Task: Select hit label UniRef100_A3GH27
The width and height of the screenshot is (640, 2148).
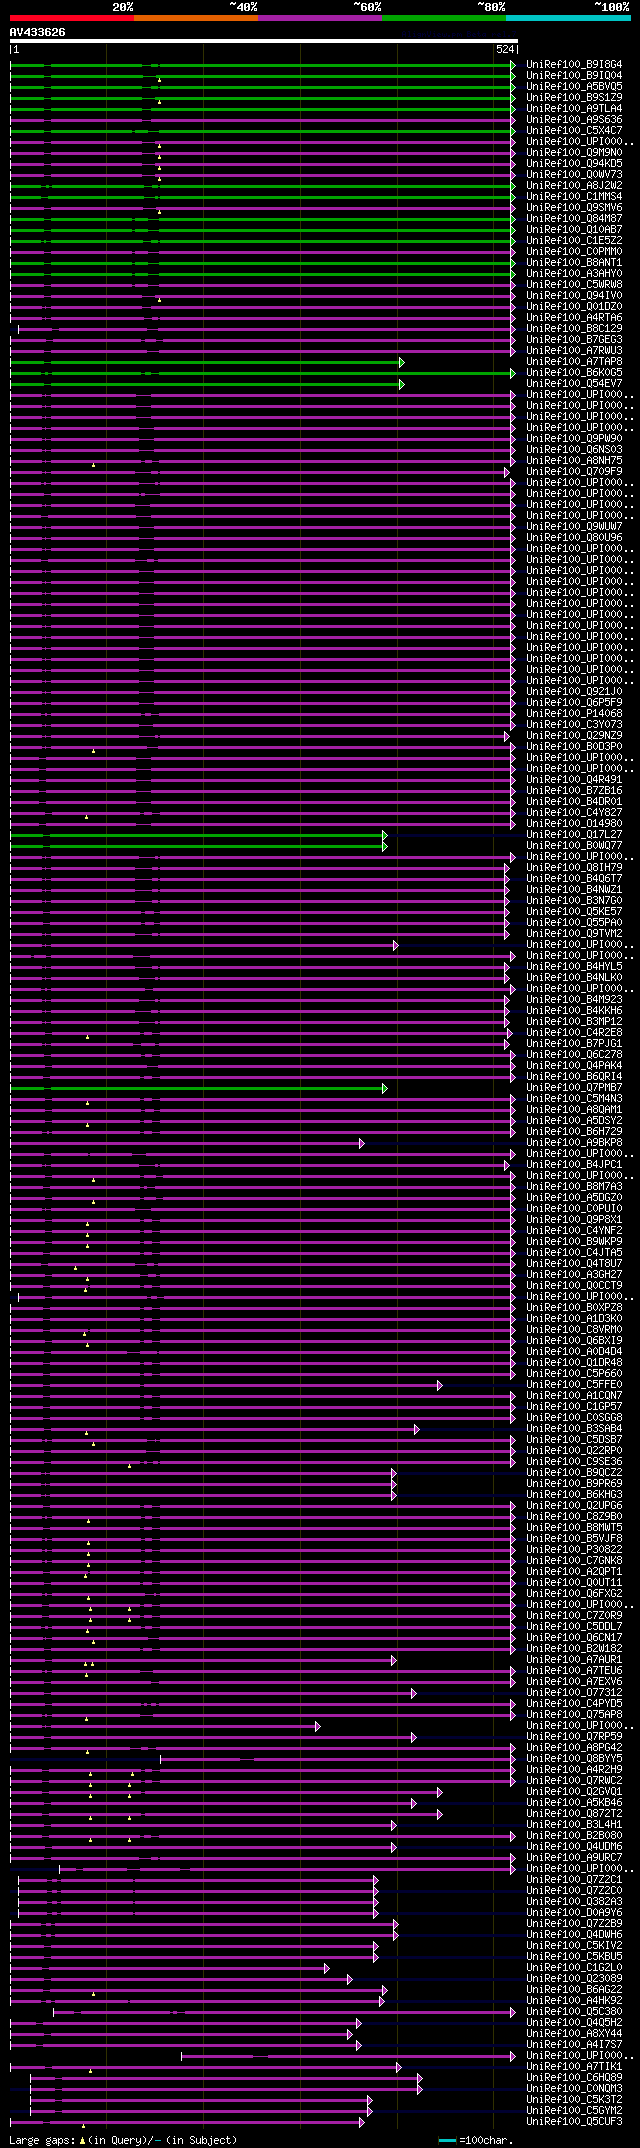Action: [574, 1274]
